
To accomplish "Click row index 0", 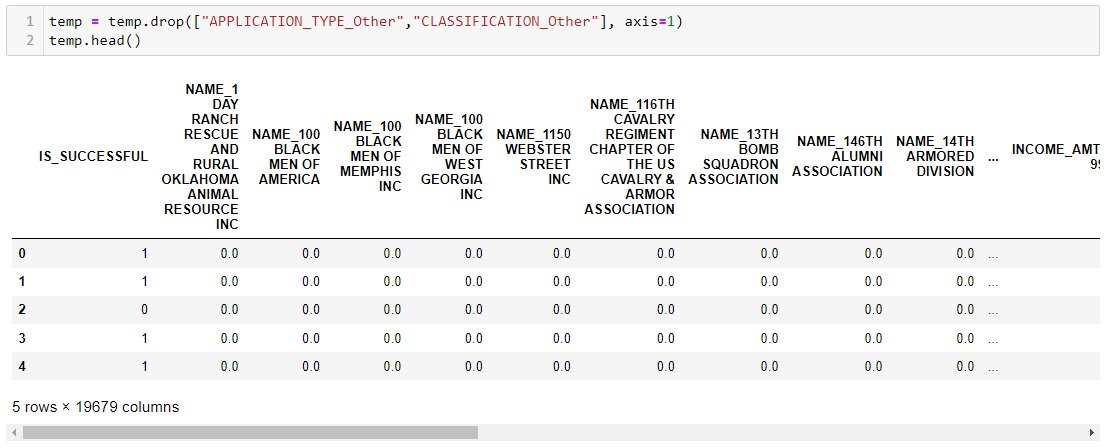I will tap(22, 253).
